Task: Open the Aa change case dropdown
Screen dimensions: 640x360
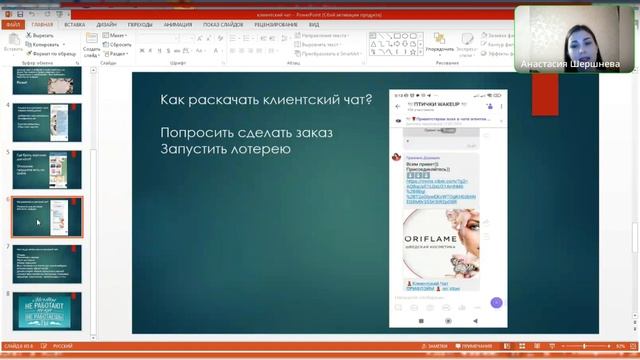Action: tap(200, 51)
